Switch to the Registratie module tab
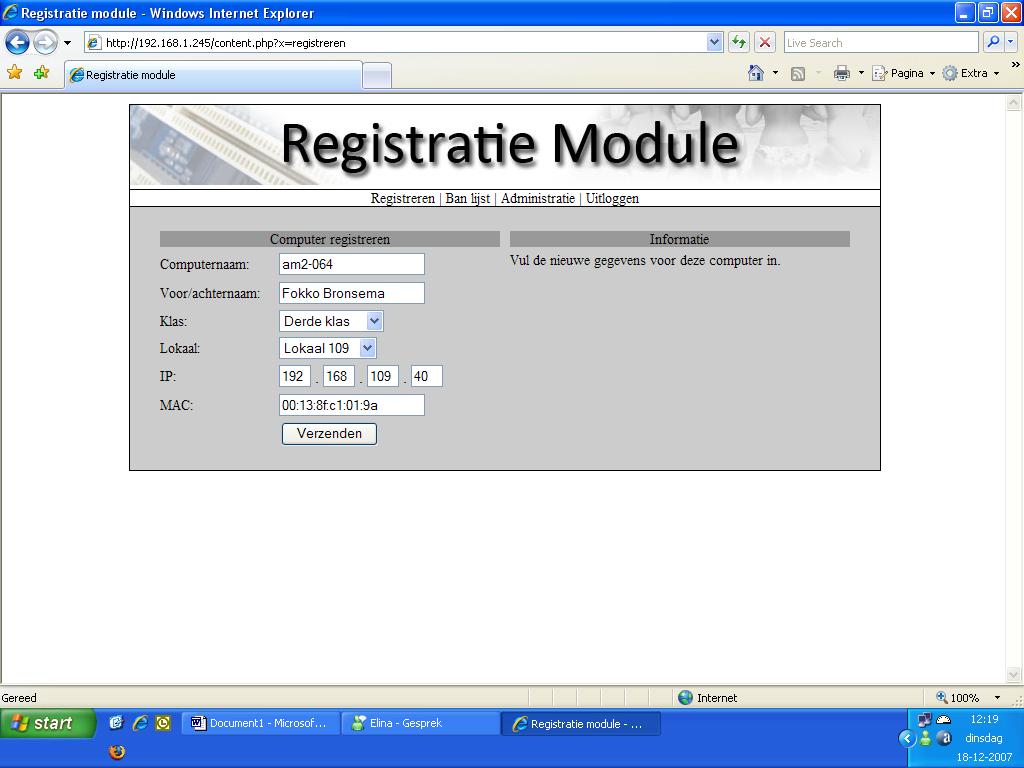Screen dimensions: 1024x768 (212, 75)
